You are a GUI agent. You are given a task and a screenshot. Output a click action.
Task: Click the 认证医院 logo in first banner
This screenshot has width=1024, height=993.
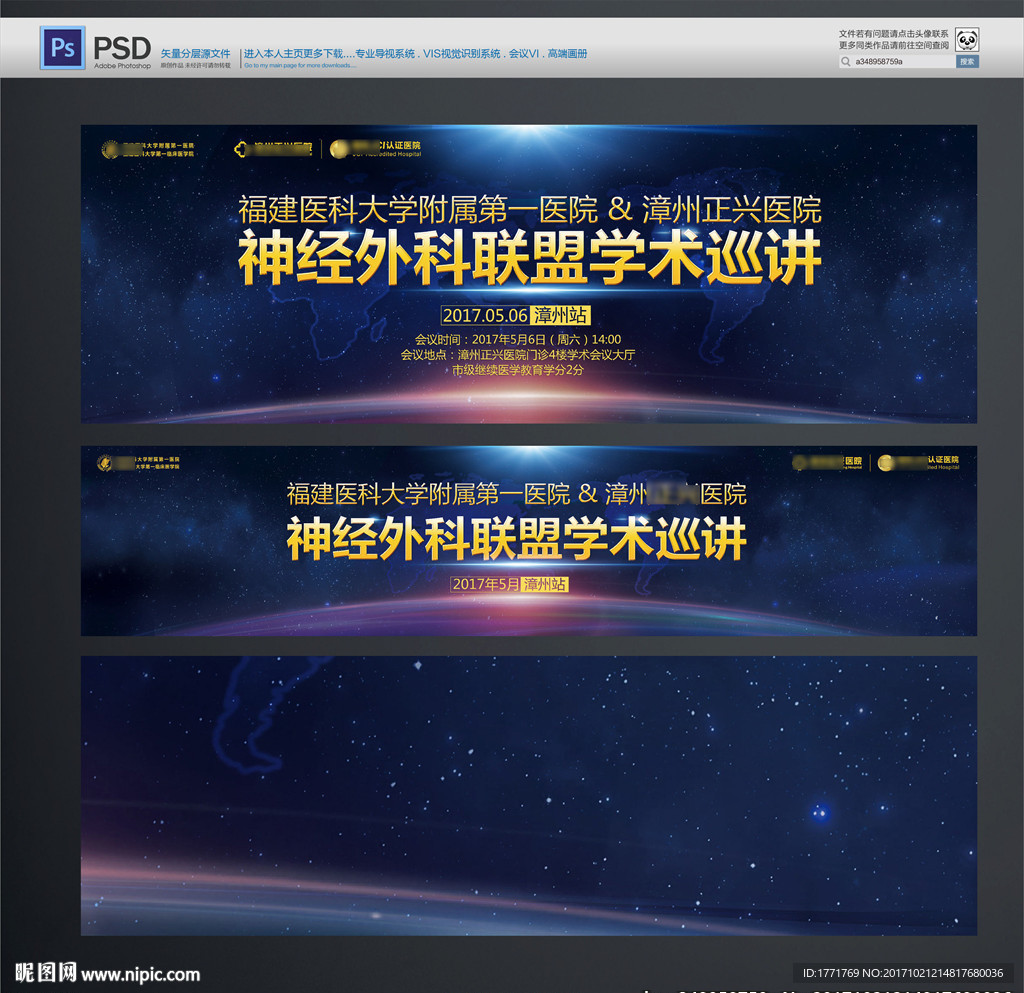pyautogui.click(x=376, y=149)
